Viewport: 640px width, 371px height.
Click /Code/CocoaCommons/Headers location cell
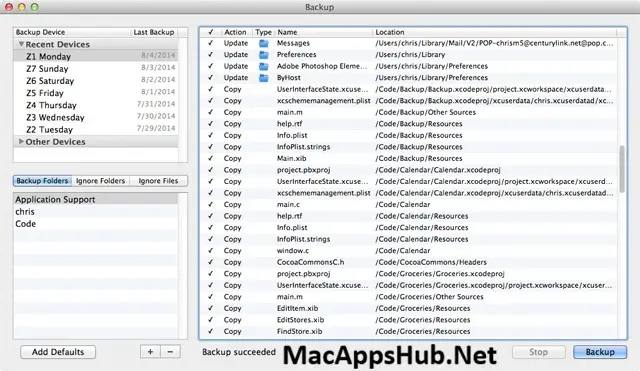coord(431,262)
